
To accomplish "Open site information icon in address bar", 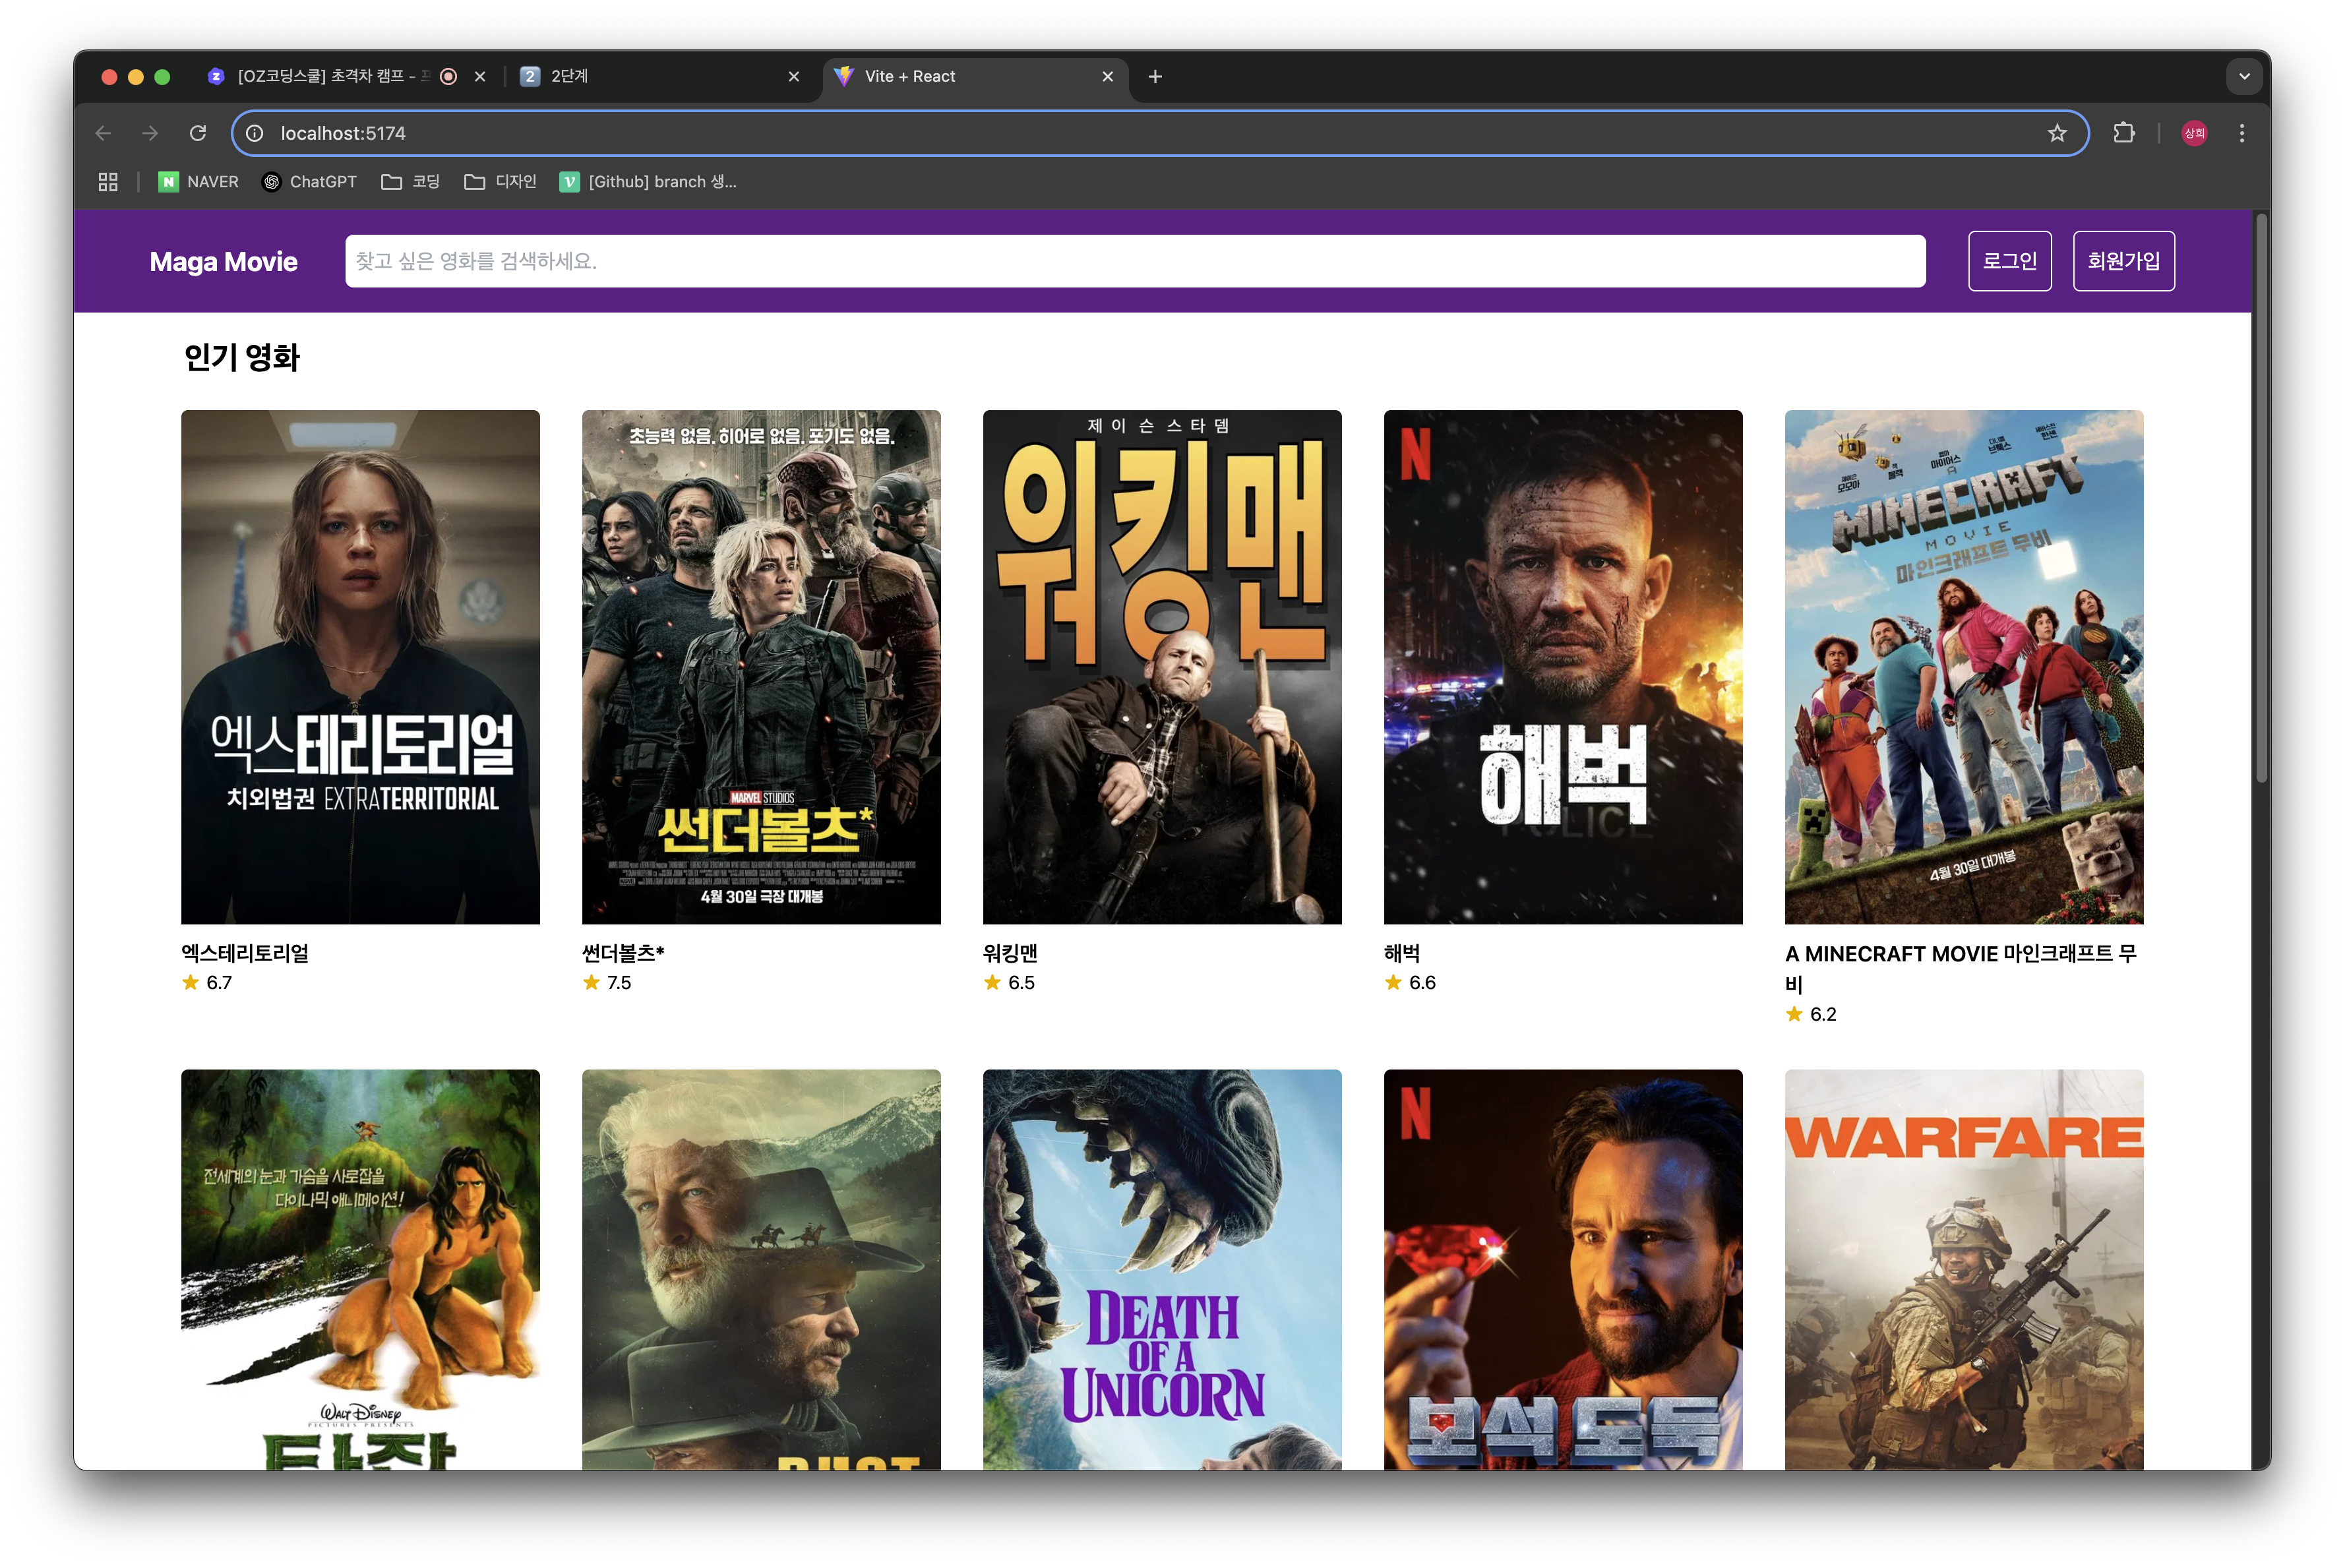I will click(255, 133).
